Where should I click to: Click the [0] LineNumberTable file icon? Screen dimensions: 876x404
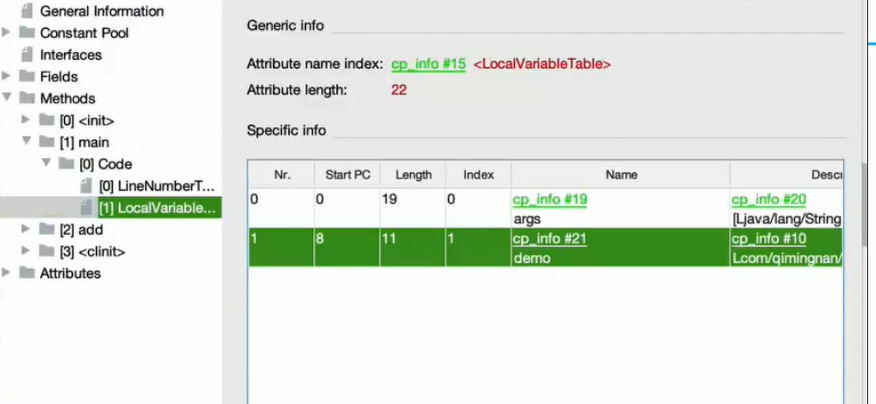85,186
